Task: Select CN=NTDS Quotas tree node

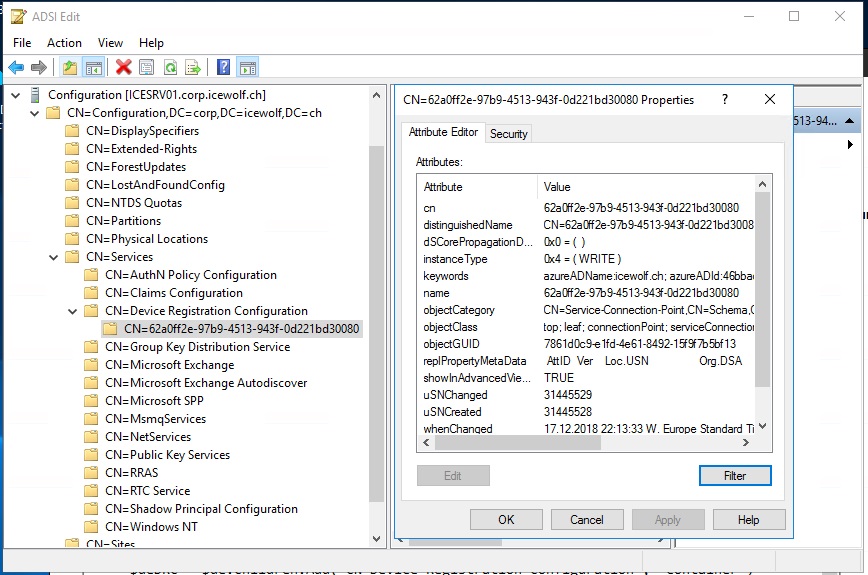Action: (x=134, y=203)
